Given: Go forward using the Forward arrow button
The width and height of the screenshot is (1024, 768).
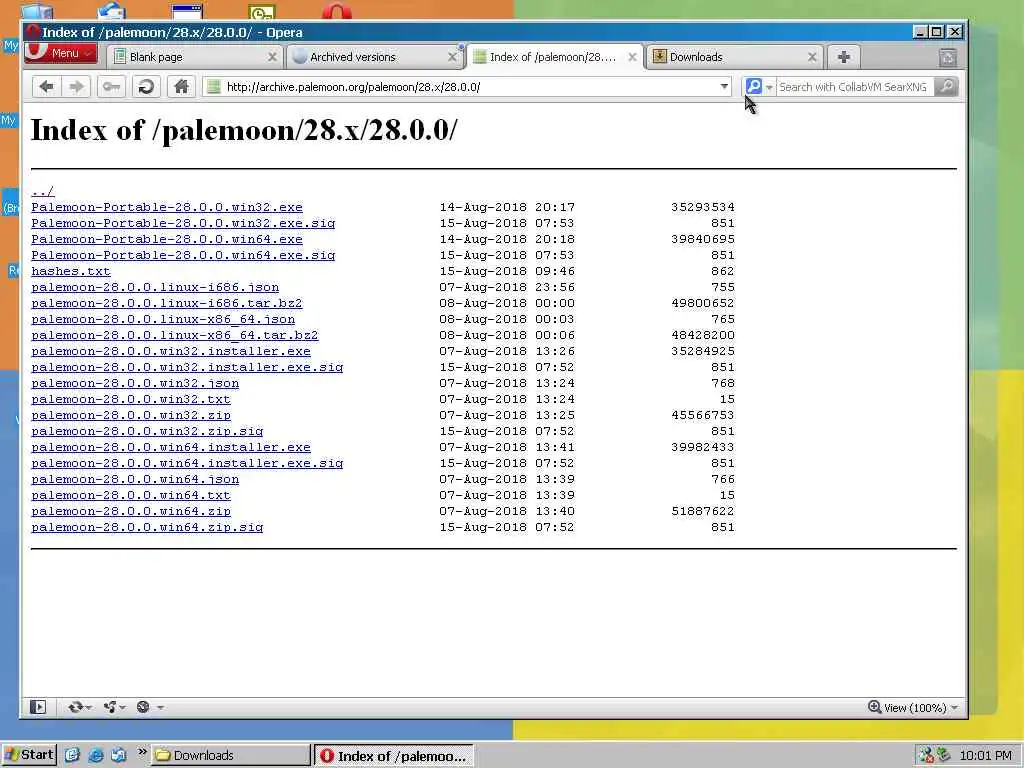Looking at the screenshot, I should pos(76,86).
